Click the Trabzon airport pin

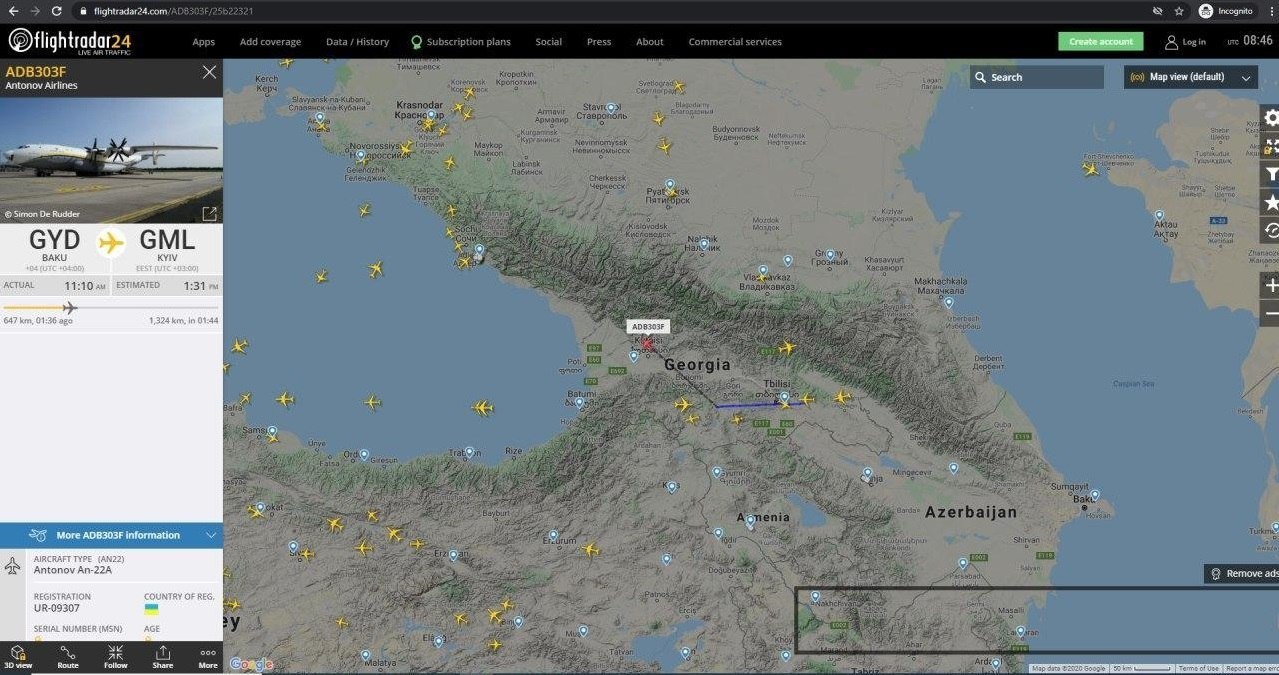coord(468,453)
